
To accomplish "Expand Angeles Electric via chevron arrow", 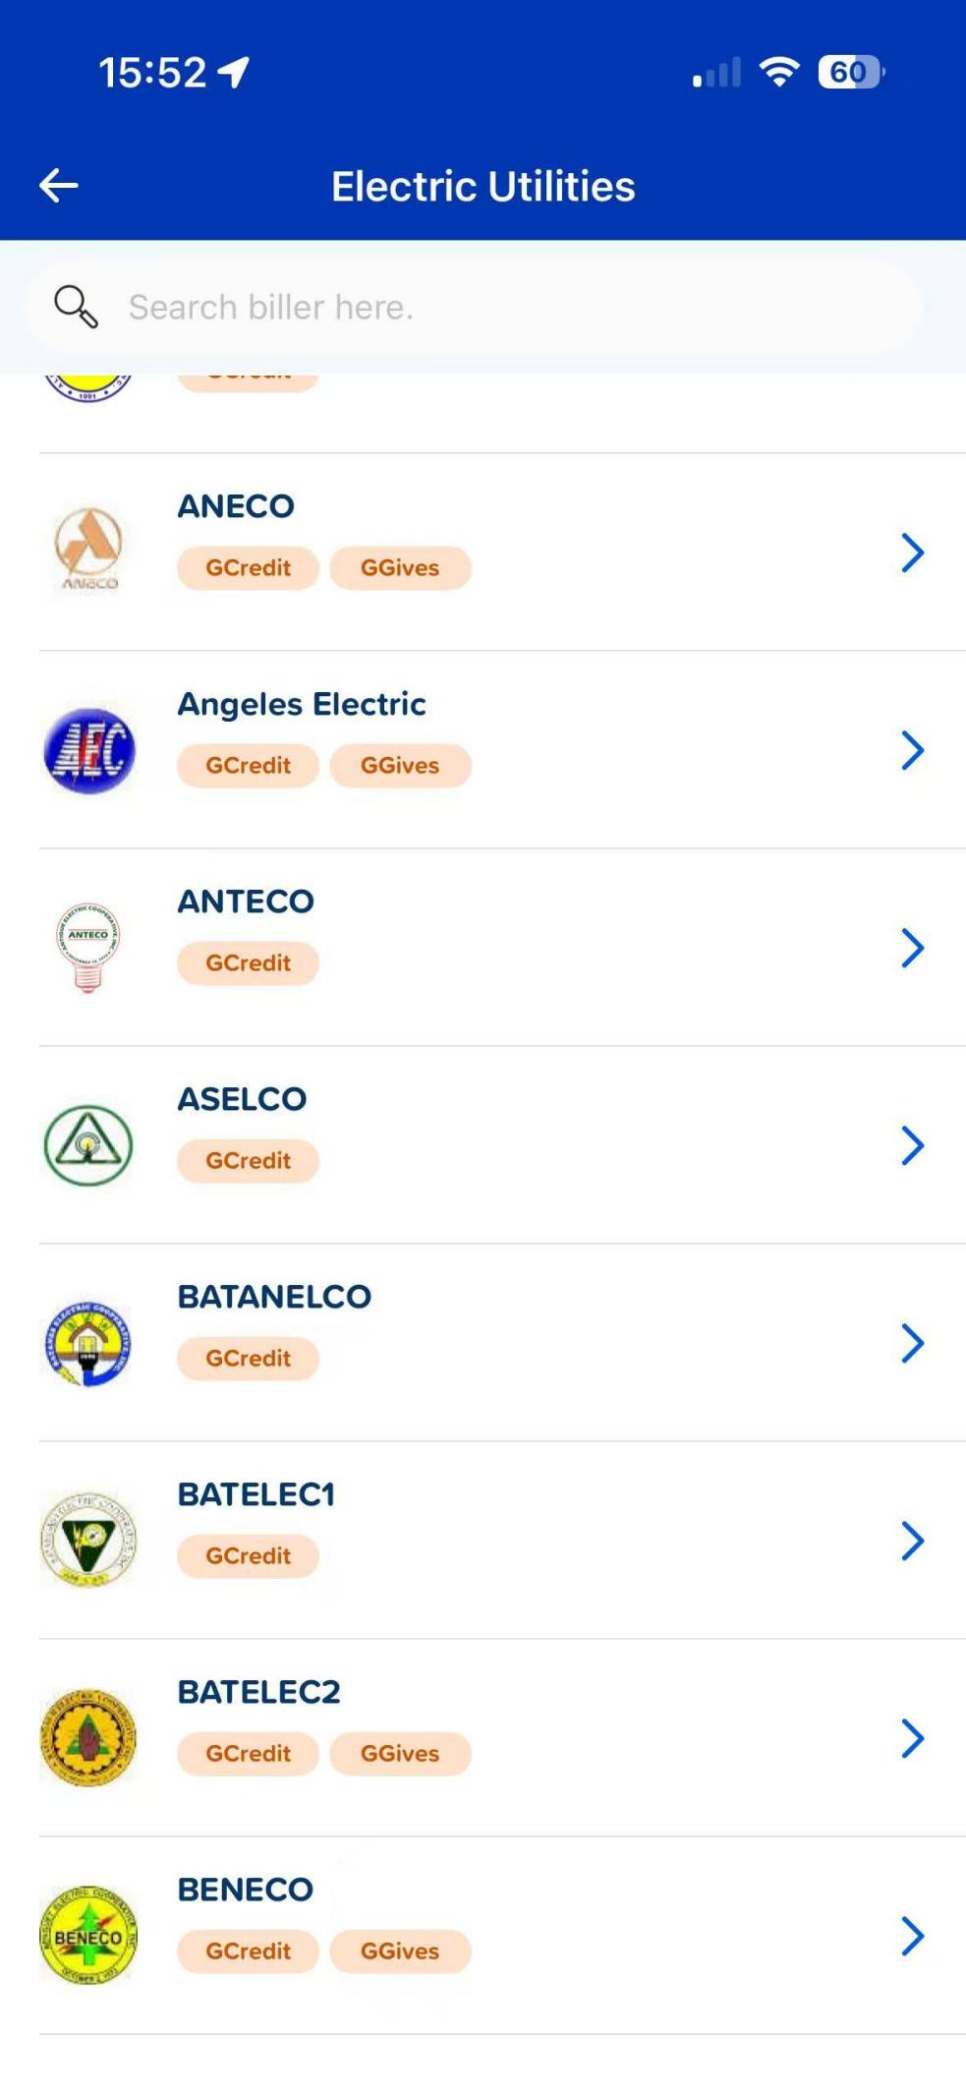I will coord(911,750).
